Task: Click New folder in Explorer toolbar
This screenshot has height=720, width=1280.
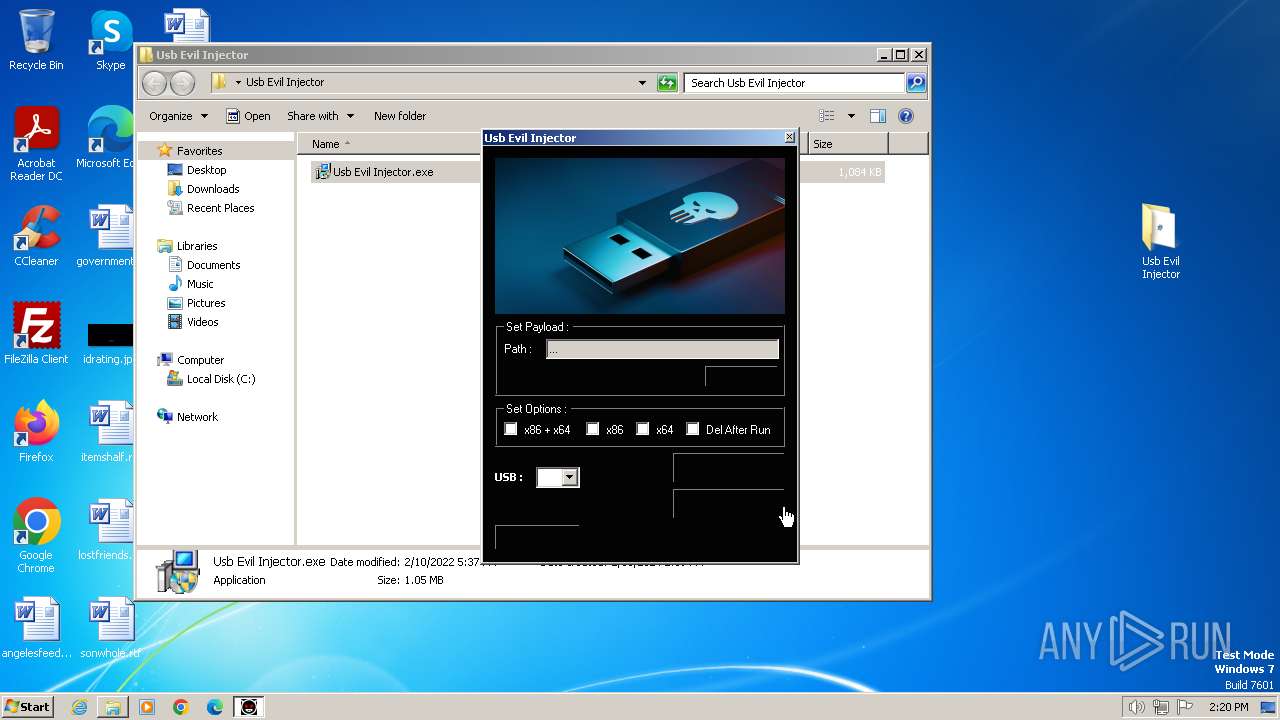Action: 400,116
